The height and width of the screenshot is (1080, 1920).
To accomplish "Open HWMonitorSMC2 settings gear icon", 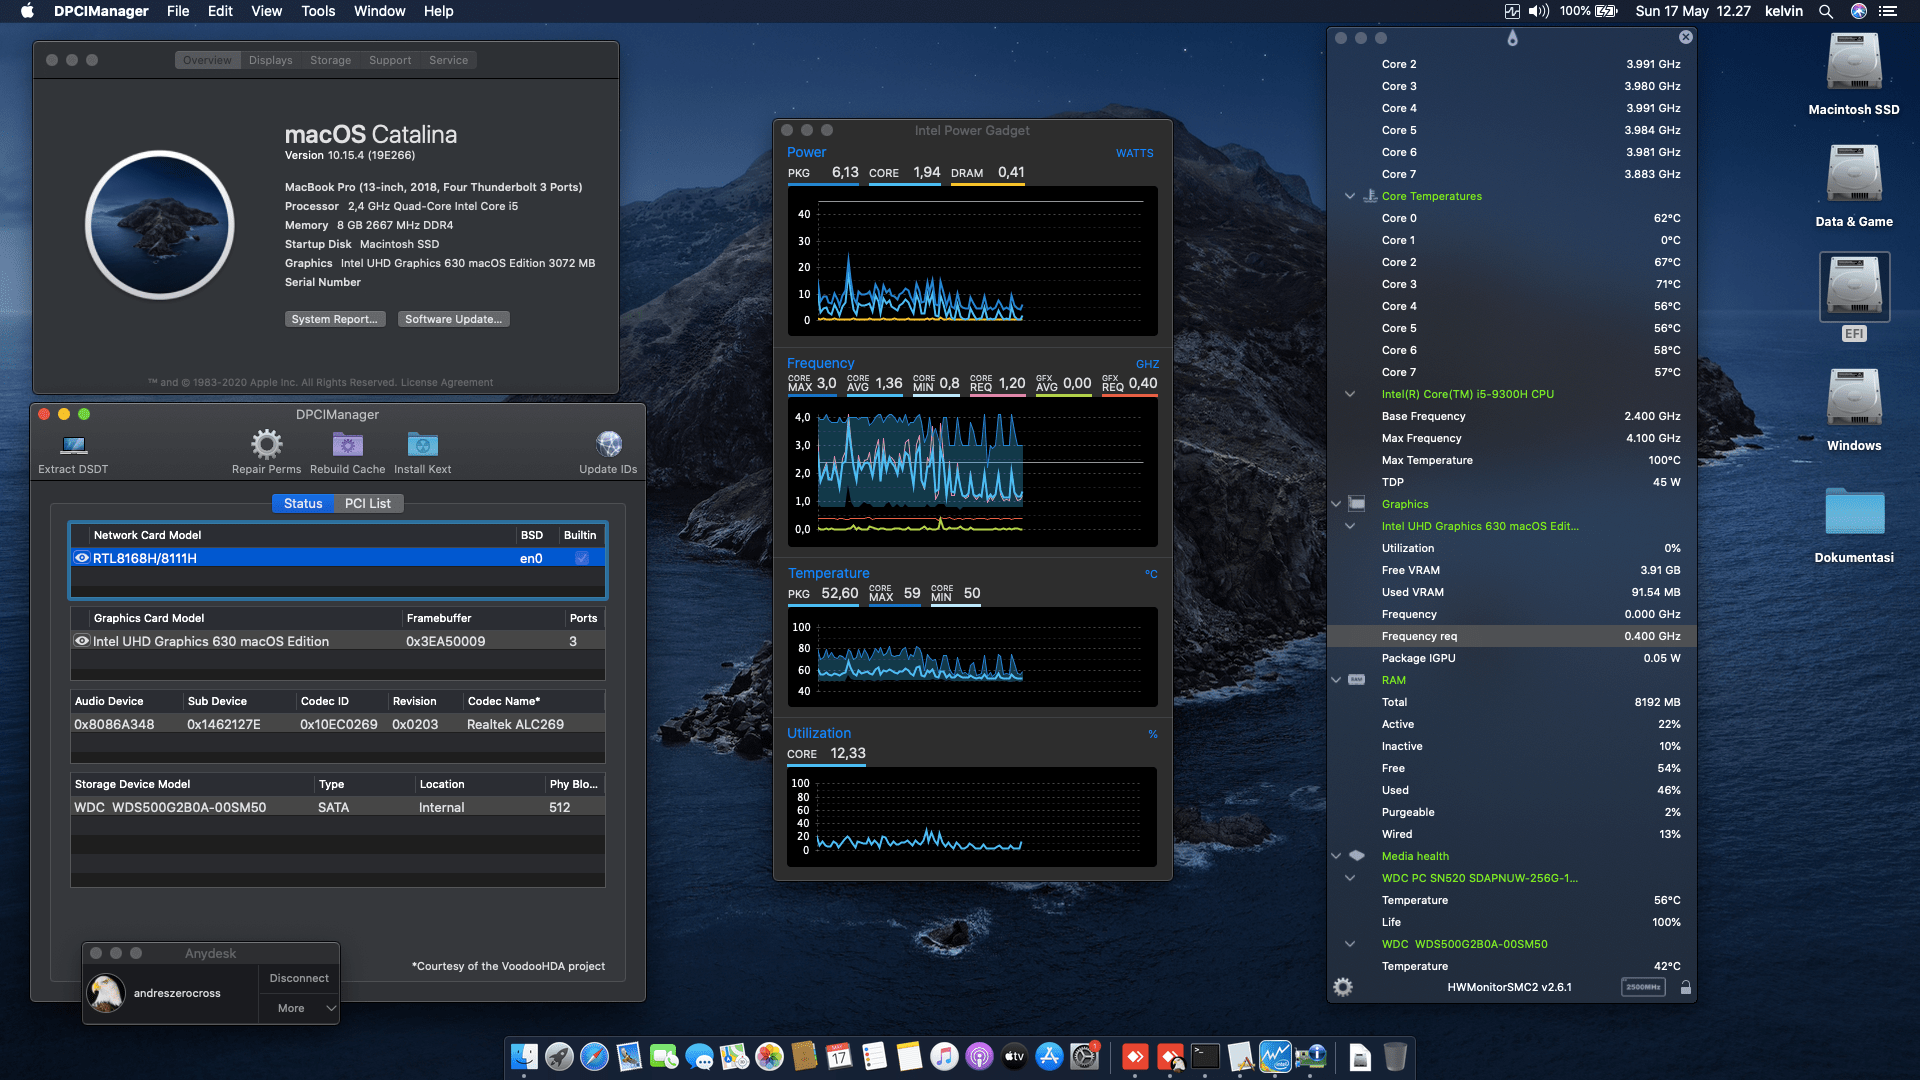I will point(1343,987).
